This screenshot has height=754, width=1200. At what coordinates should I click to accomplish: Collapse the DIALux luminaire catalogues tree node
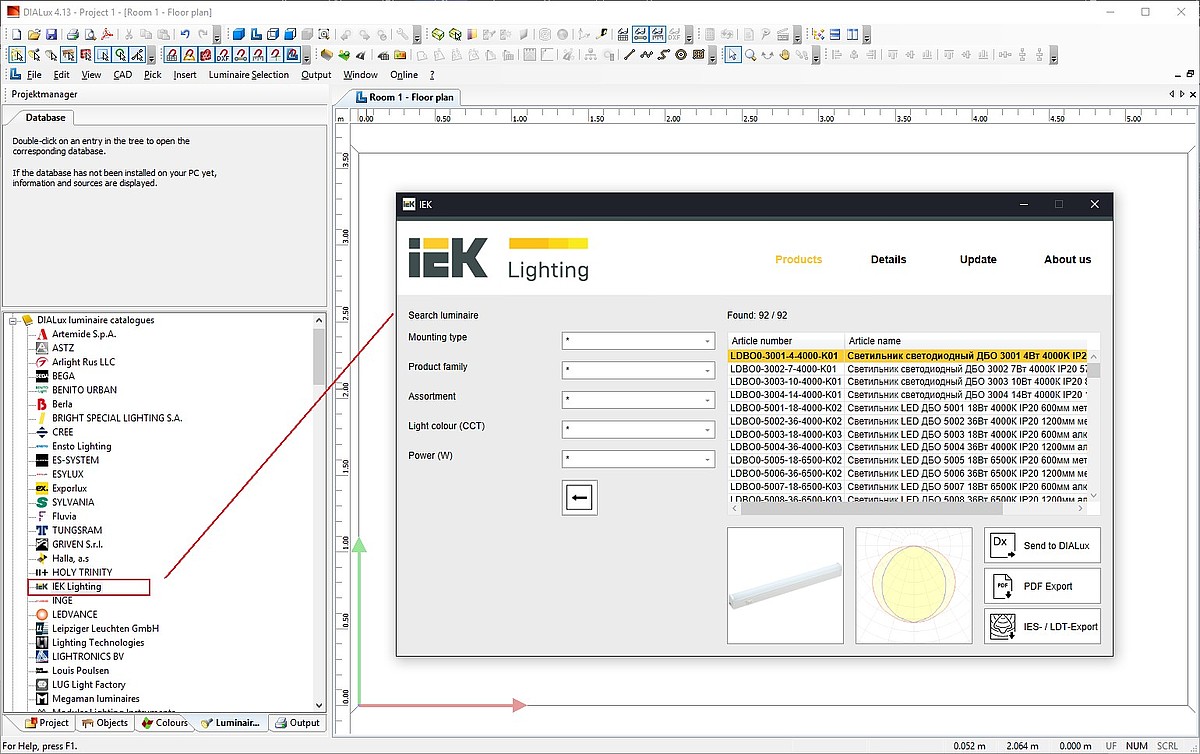point(12,320)
